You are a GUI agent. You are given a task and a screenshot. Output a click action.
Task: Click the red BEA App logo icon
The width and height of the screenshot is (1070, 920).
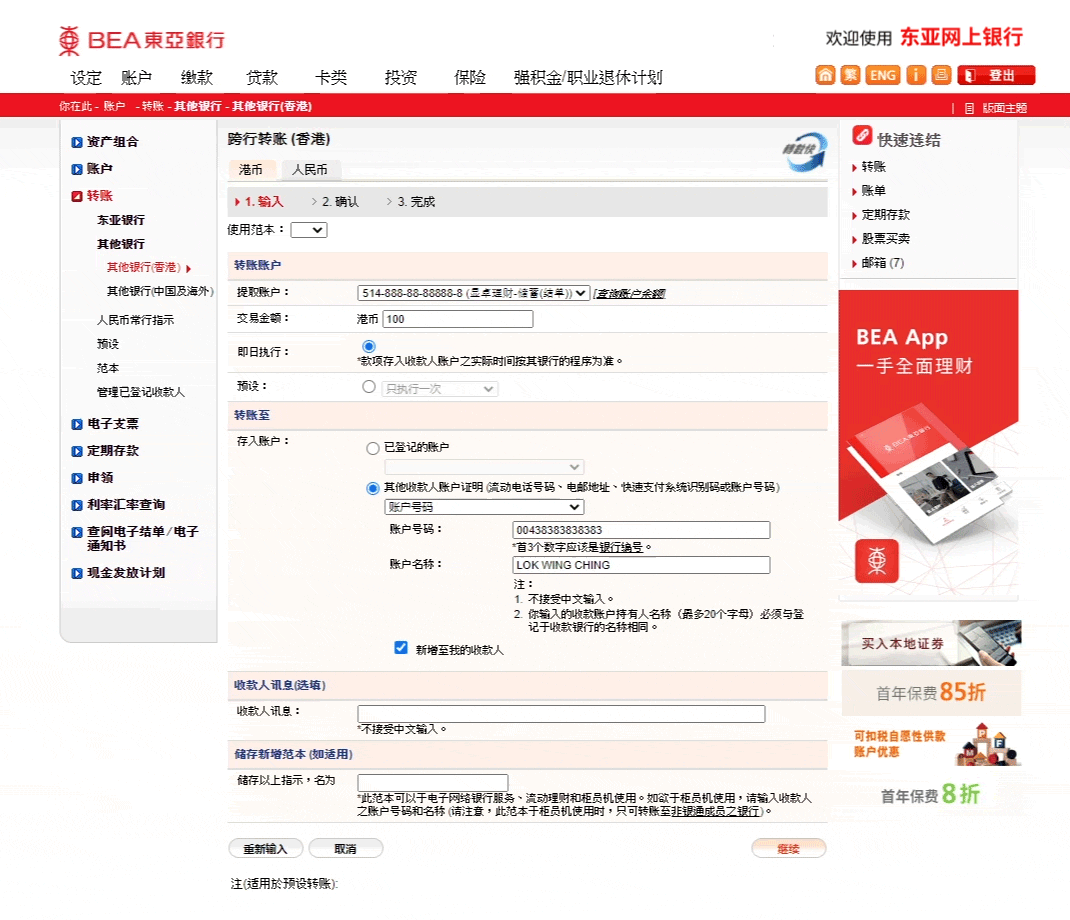click(x=877, y=561)
